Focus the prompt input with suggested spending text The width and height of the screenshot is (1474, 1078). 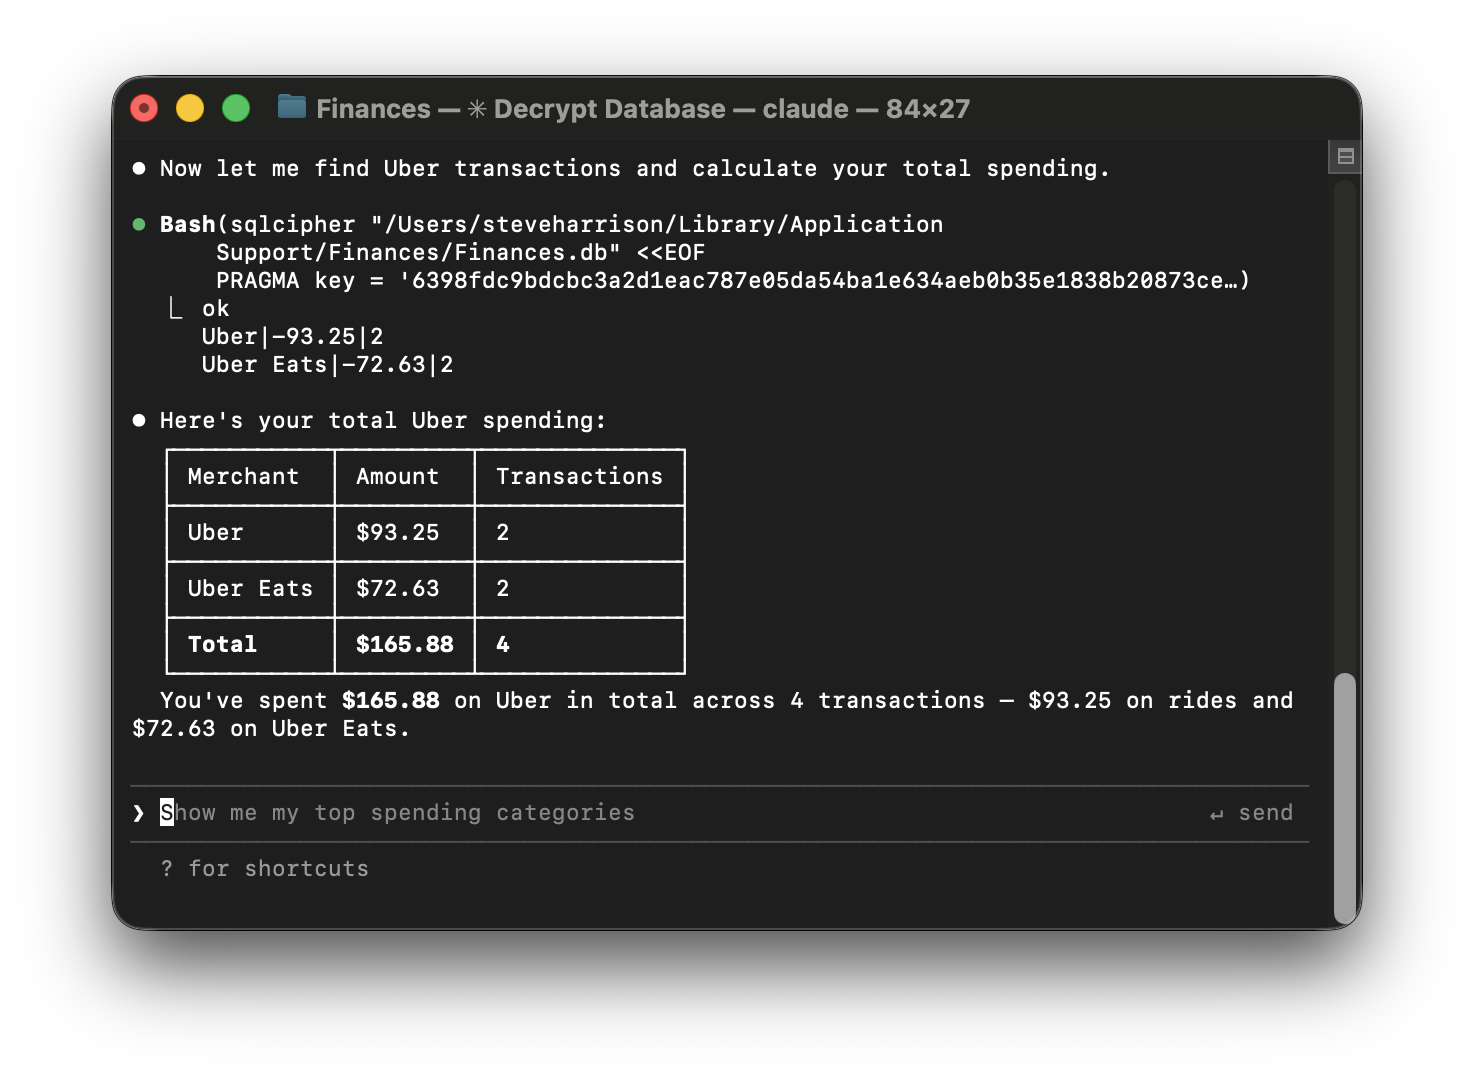click(500, 813)
